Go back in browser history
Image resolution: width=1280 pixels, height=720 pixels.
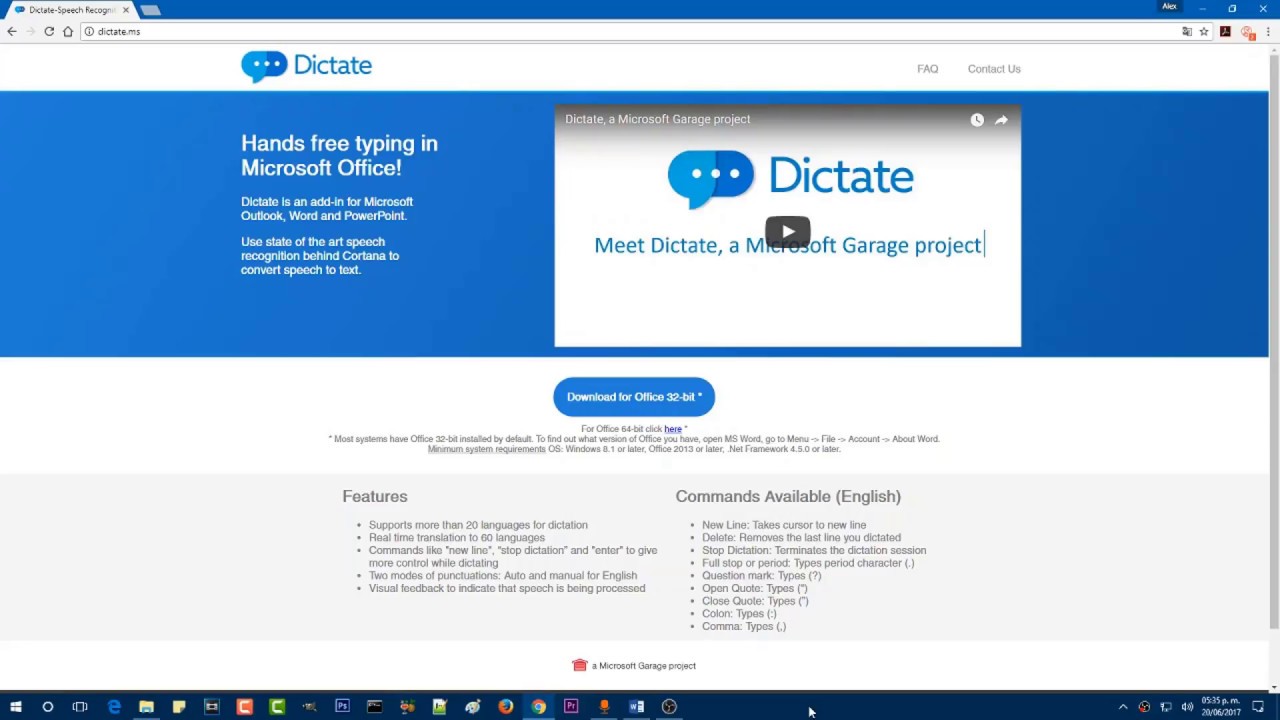[12, 32]
